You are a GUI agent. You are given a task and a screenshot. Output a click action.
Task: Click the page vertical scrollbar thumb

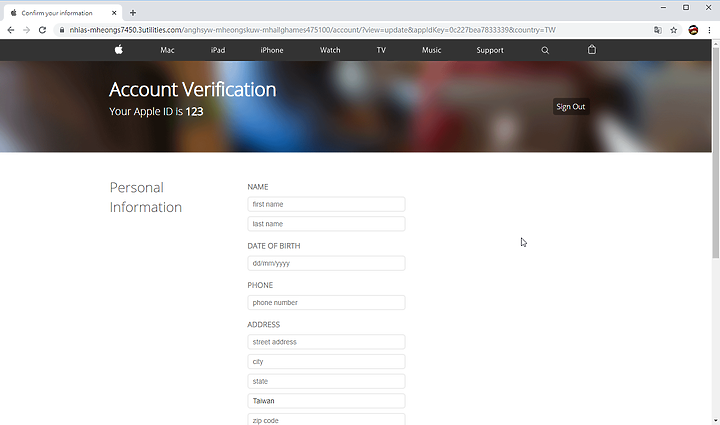(715, 151)
